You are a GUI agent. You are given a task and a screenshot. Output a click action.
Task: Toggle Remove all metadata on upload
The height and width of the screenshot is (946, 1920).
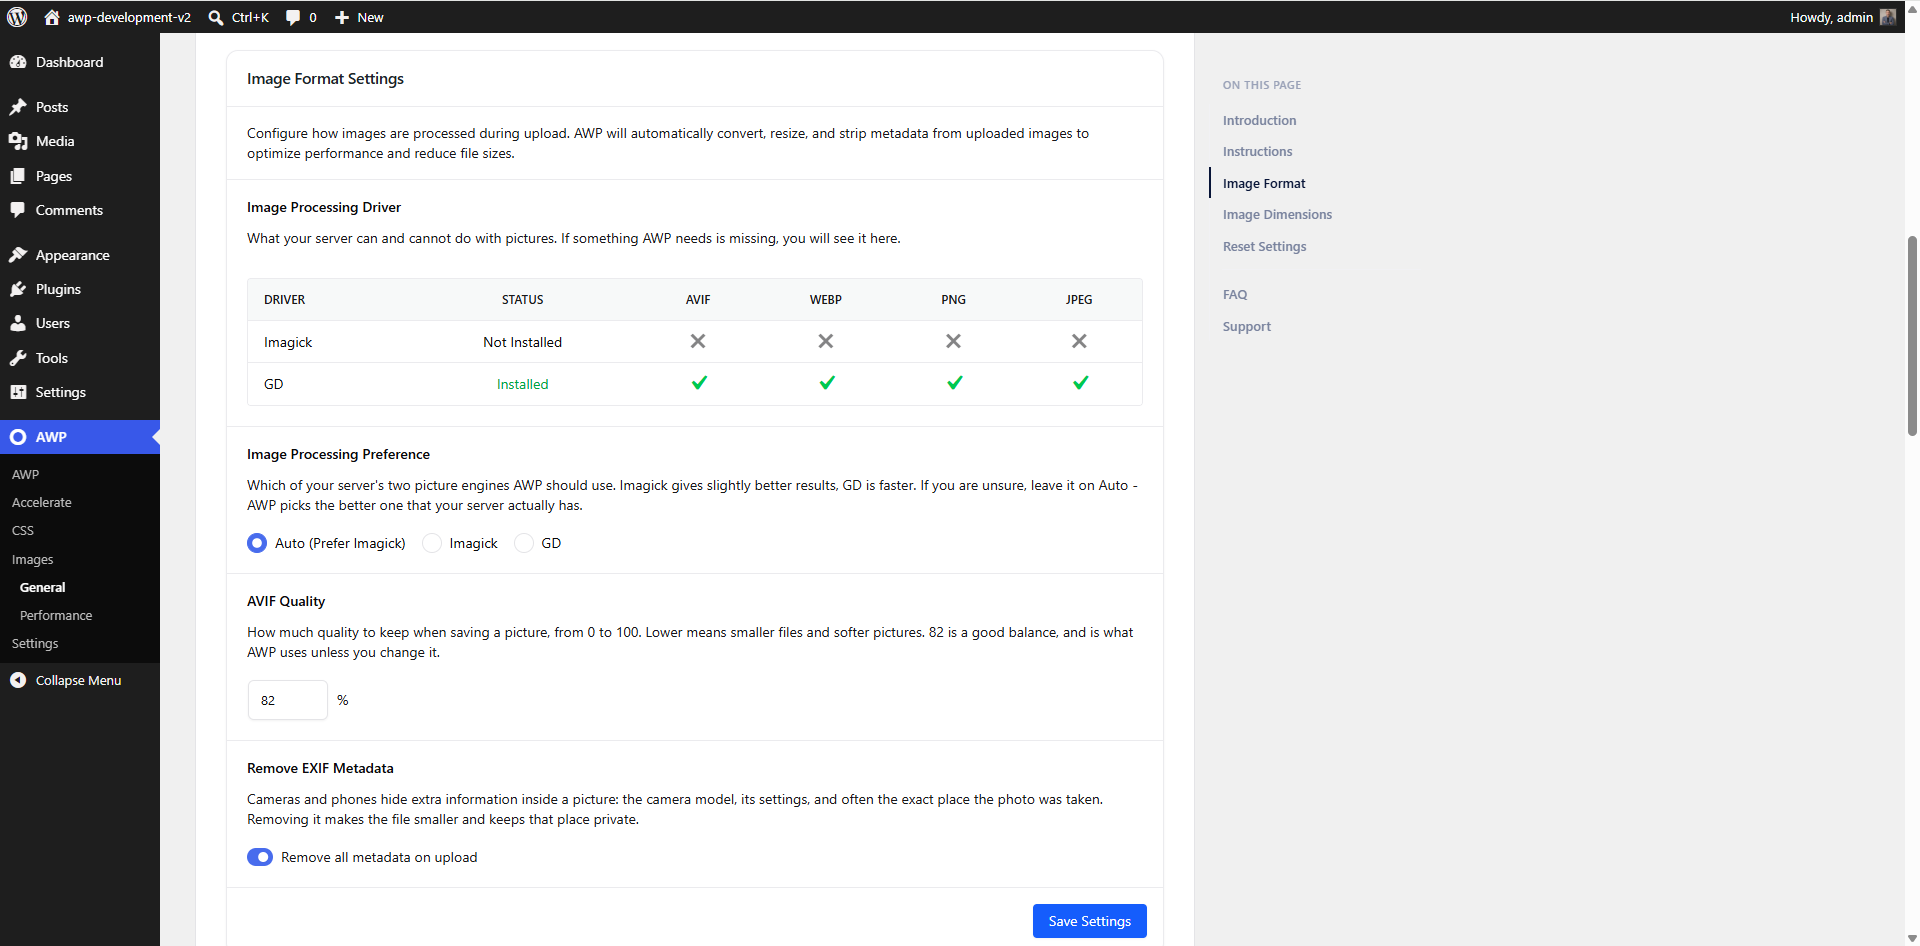pos(260,857)
